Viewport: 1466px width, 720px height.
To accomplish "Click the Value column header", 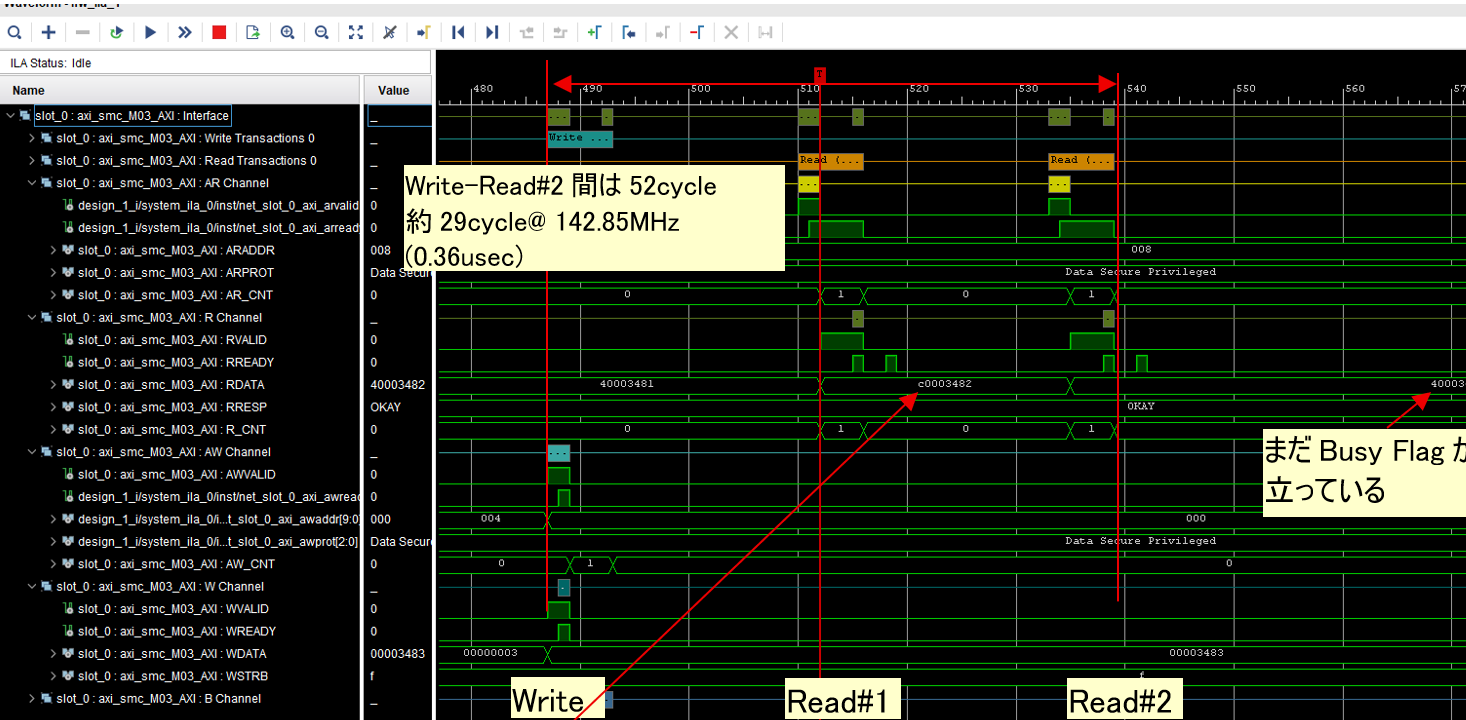I will point(394,90).
